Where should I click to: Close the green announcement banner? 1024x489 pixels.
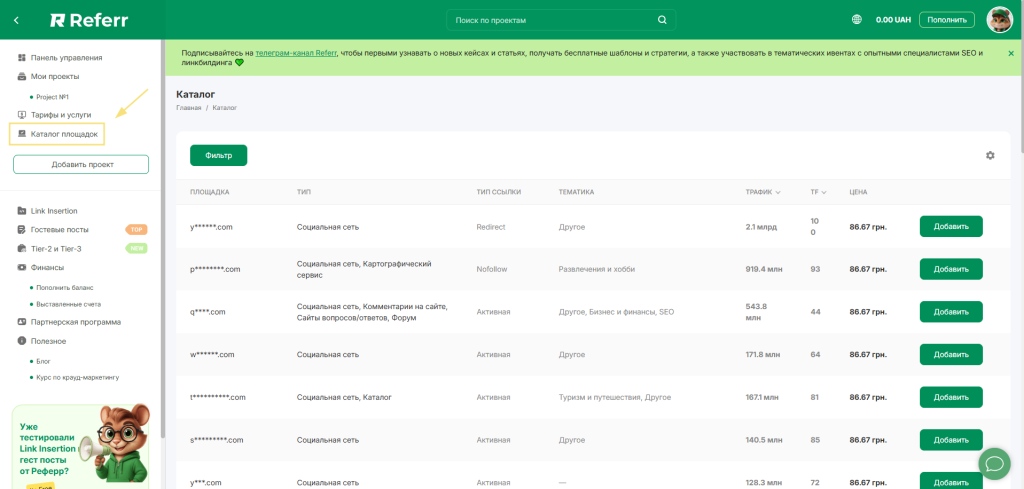1011,53
